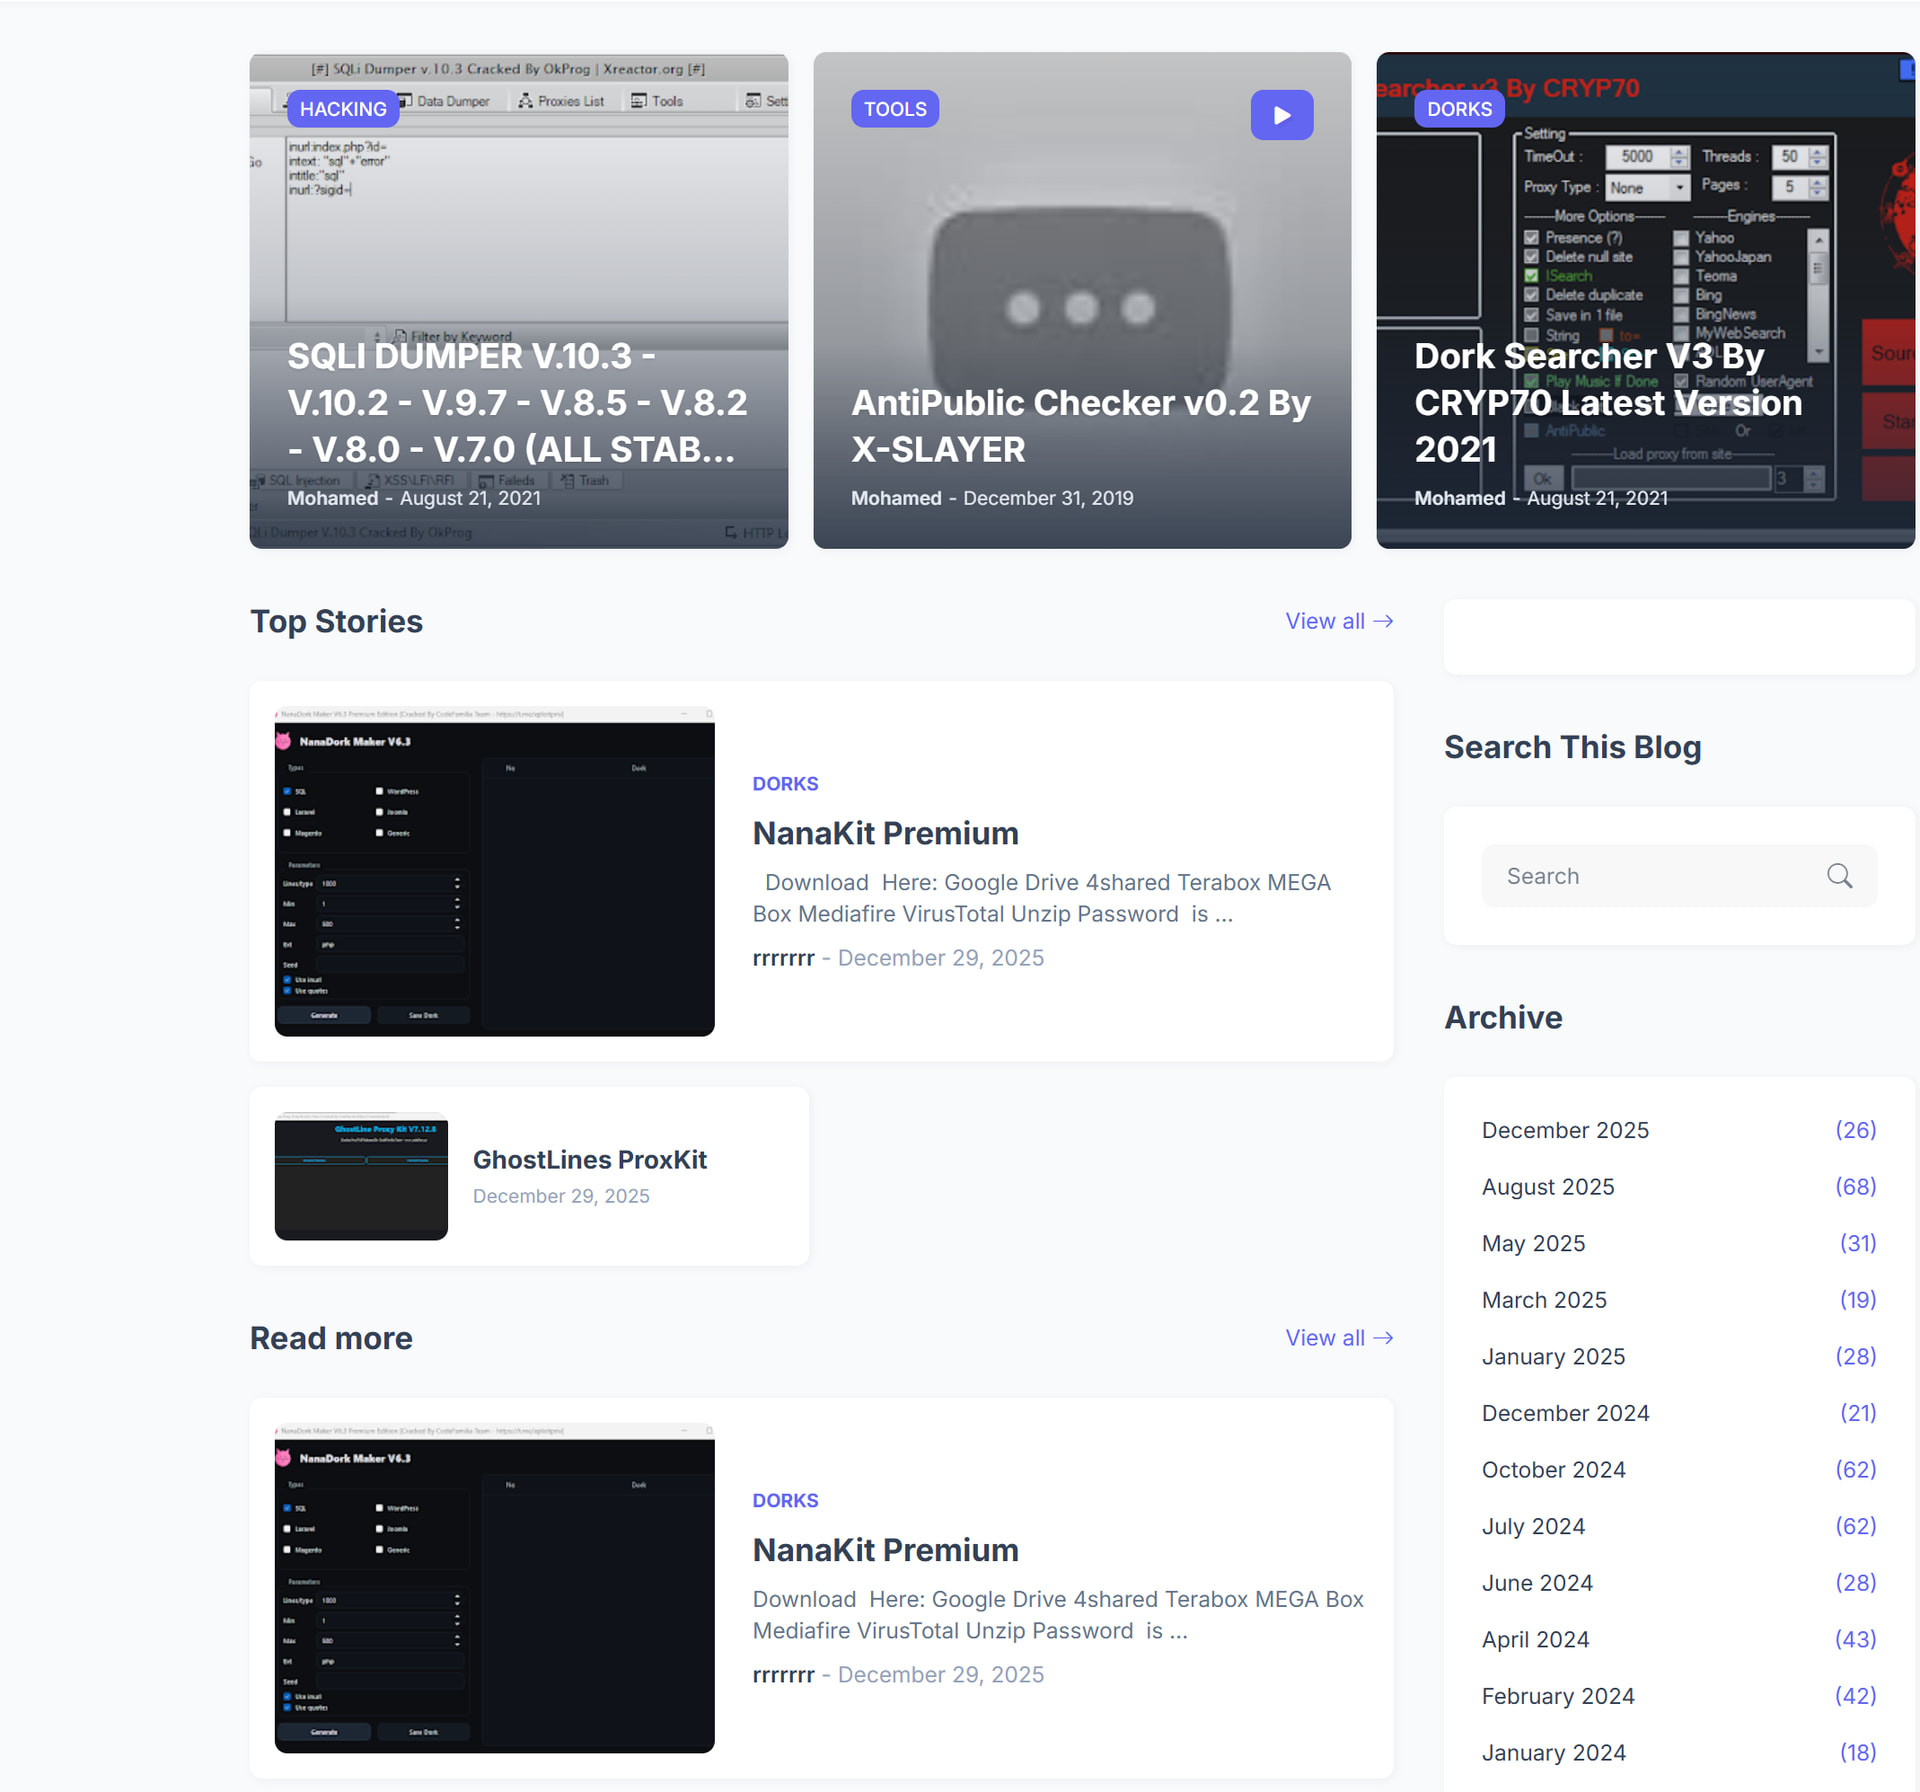Open Dork Searcher V3 By CRYP70 post
This screenshot has width=1920, height=1792.
click(x=1607, y=402)
